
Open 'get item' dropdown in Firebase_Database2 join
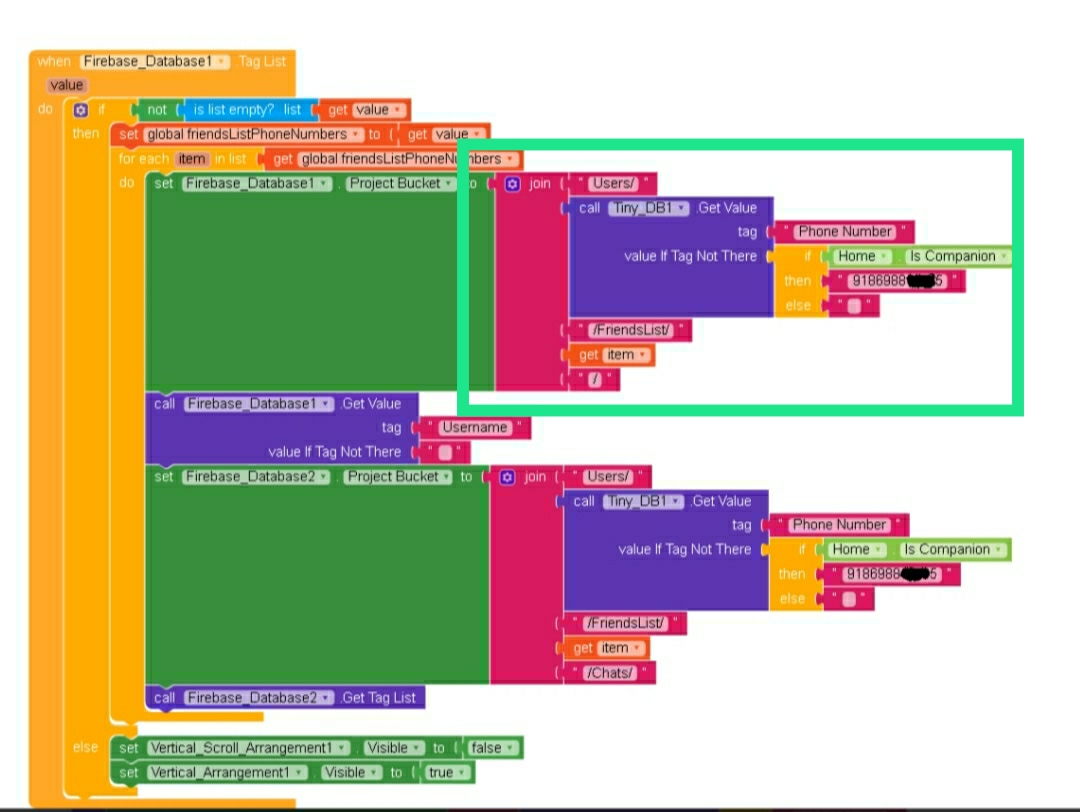pos(621,648)
